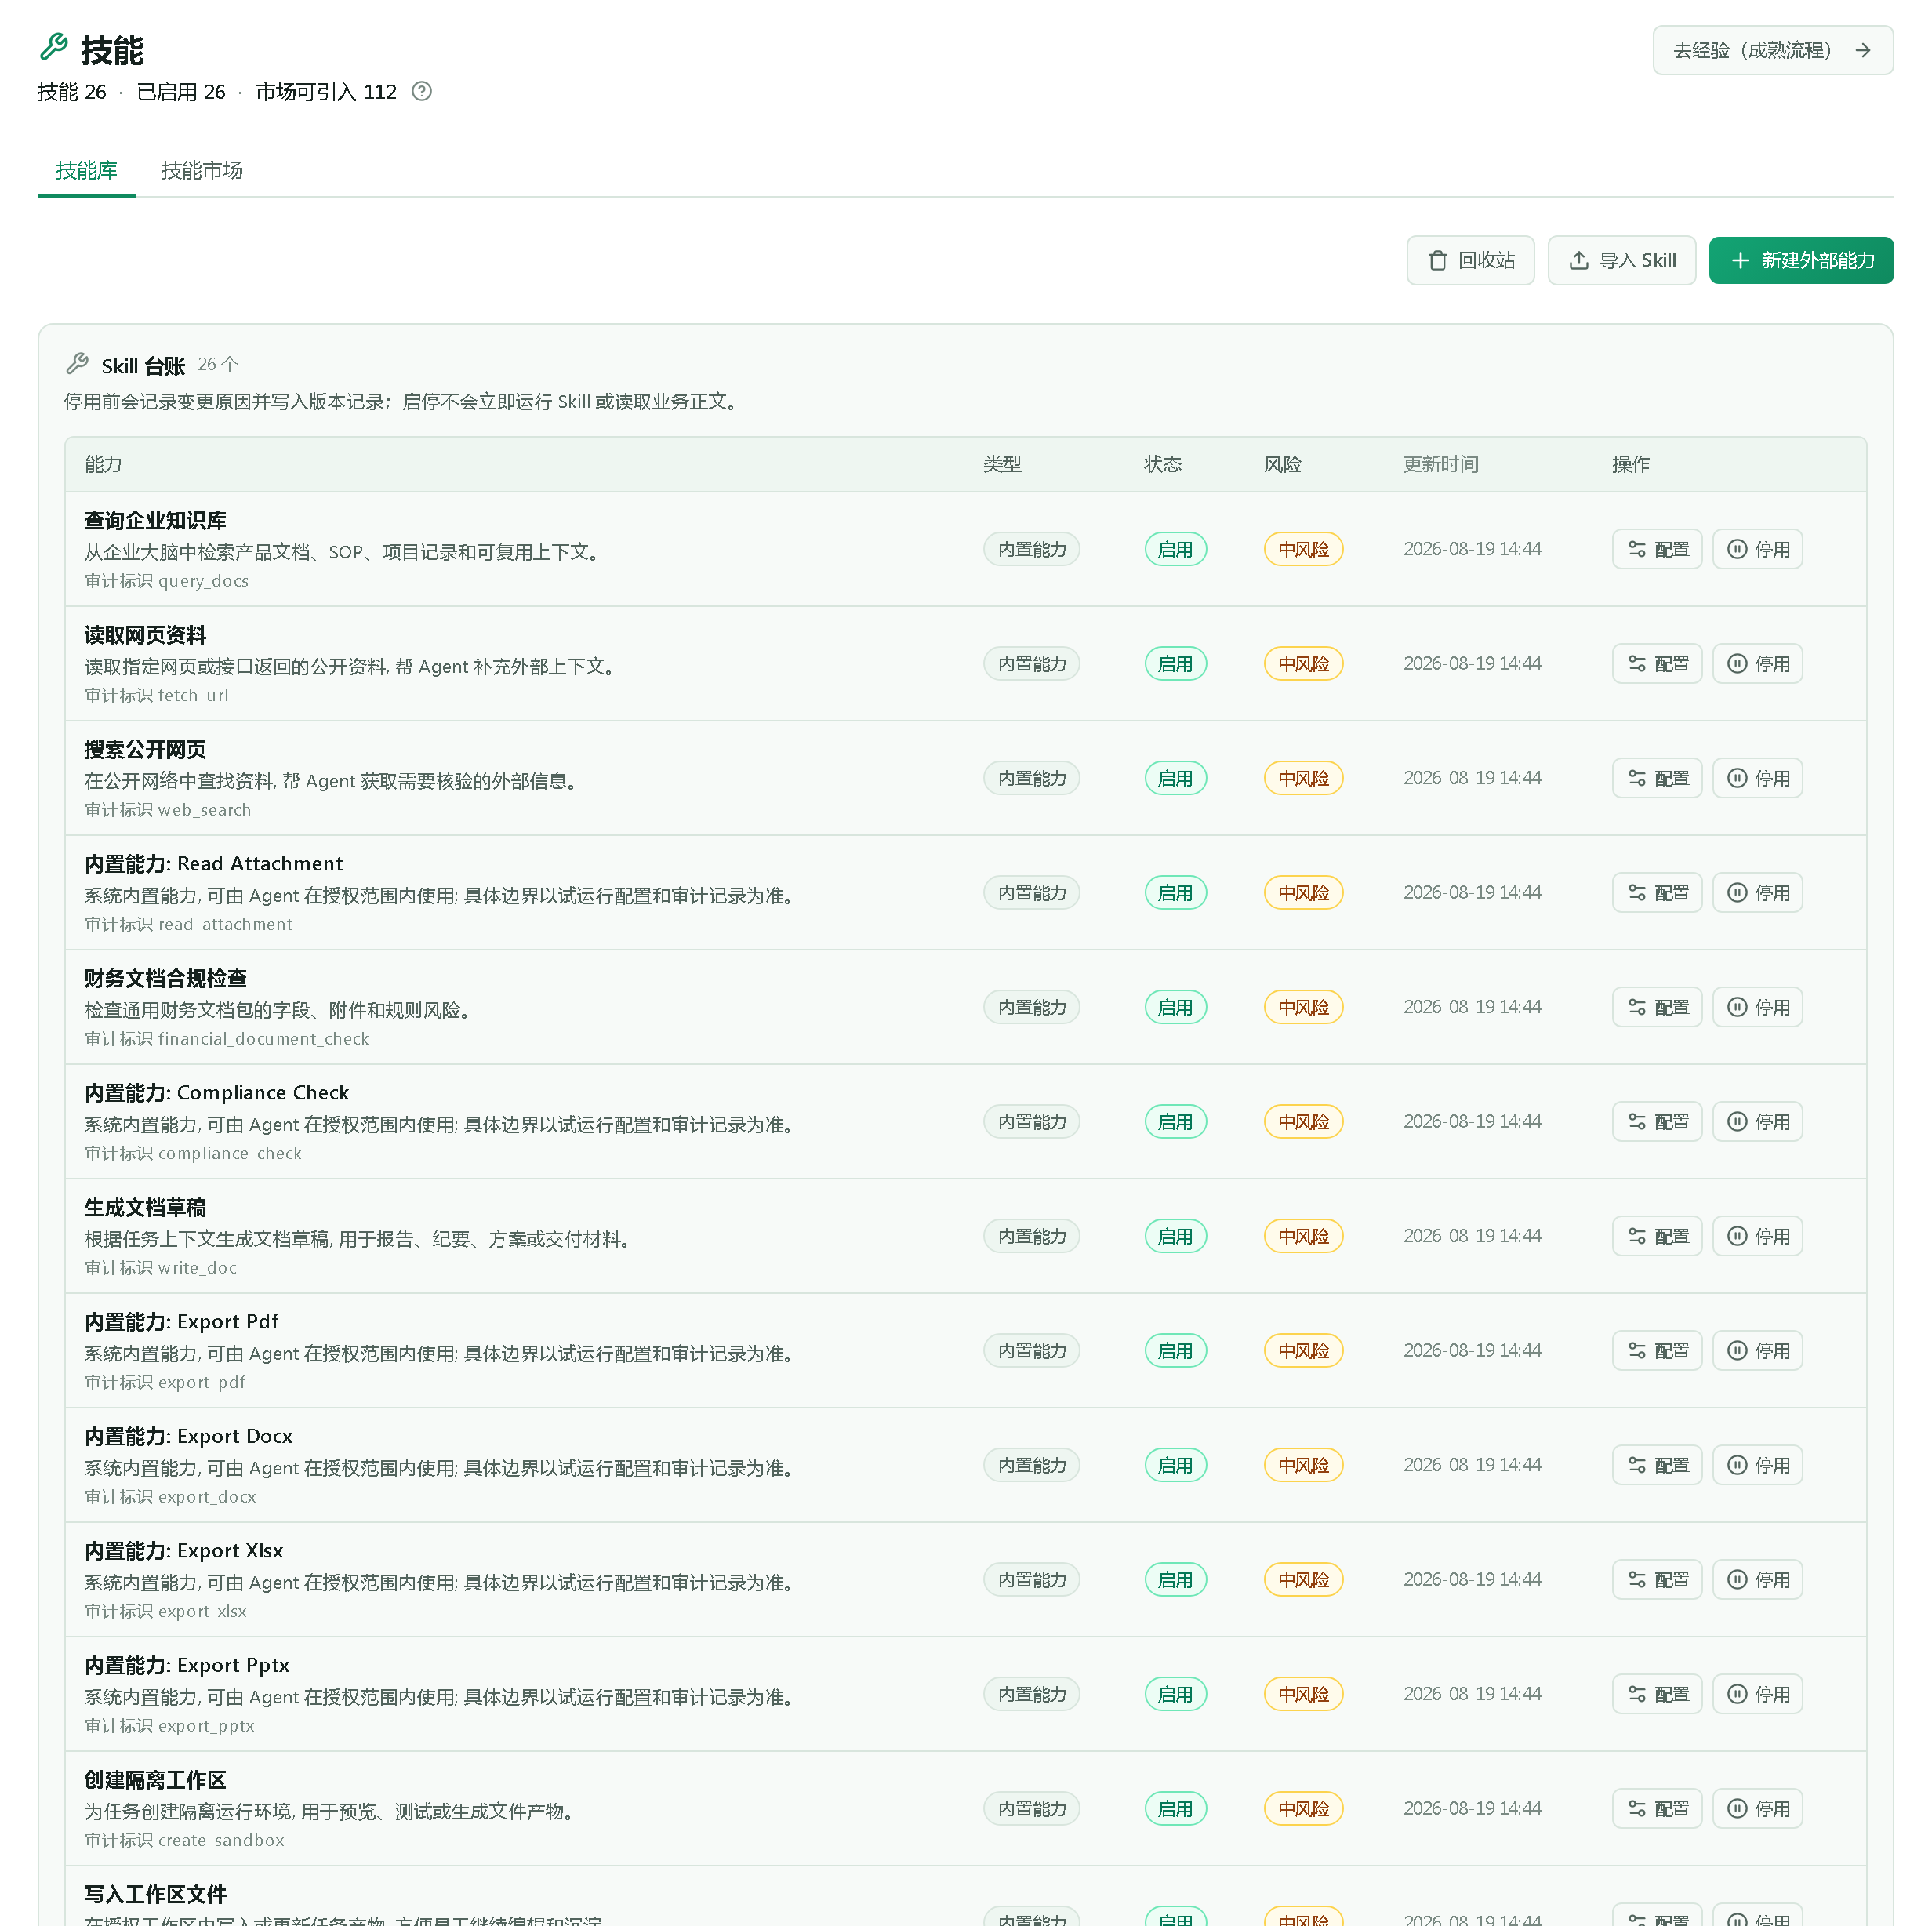This screenshot has height=1926, width=1932.
Task: Configure the 财务文档合规检查 skill
Action: point(1657,1007)
